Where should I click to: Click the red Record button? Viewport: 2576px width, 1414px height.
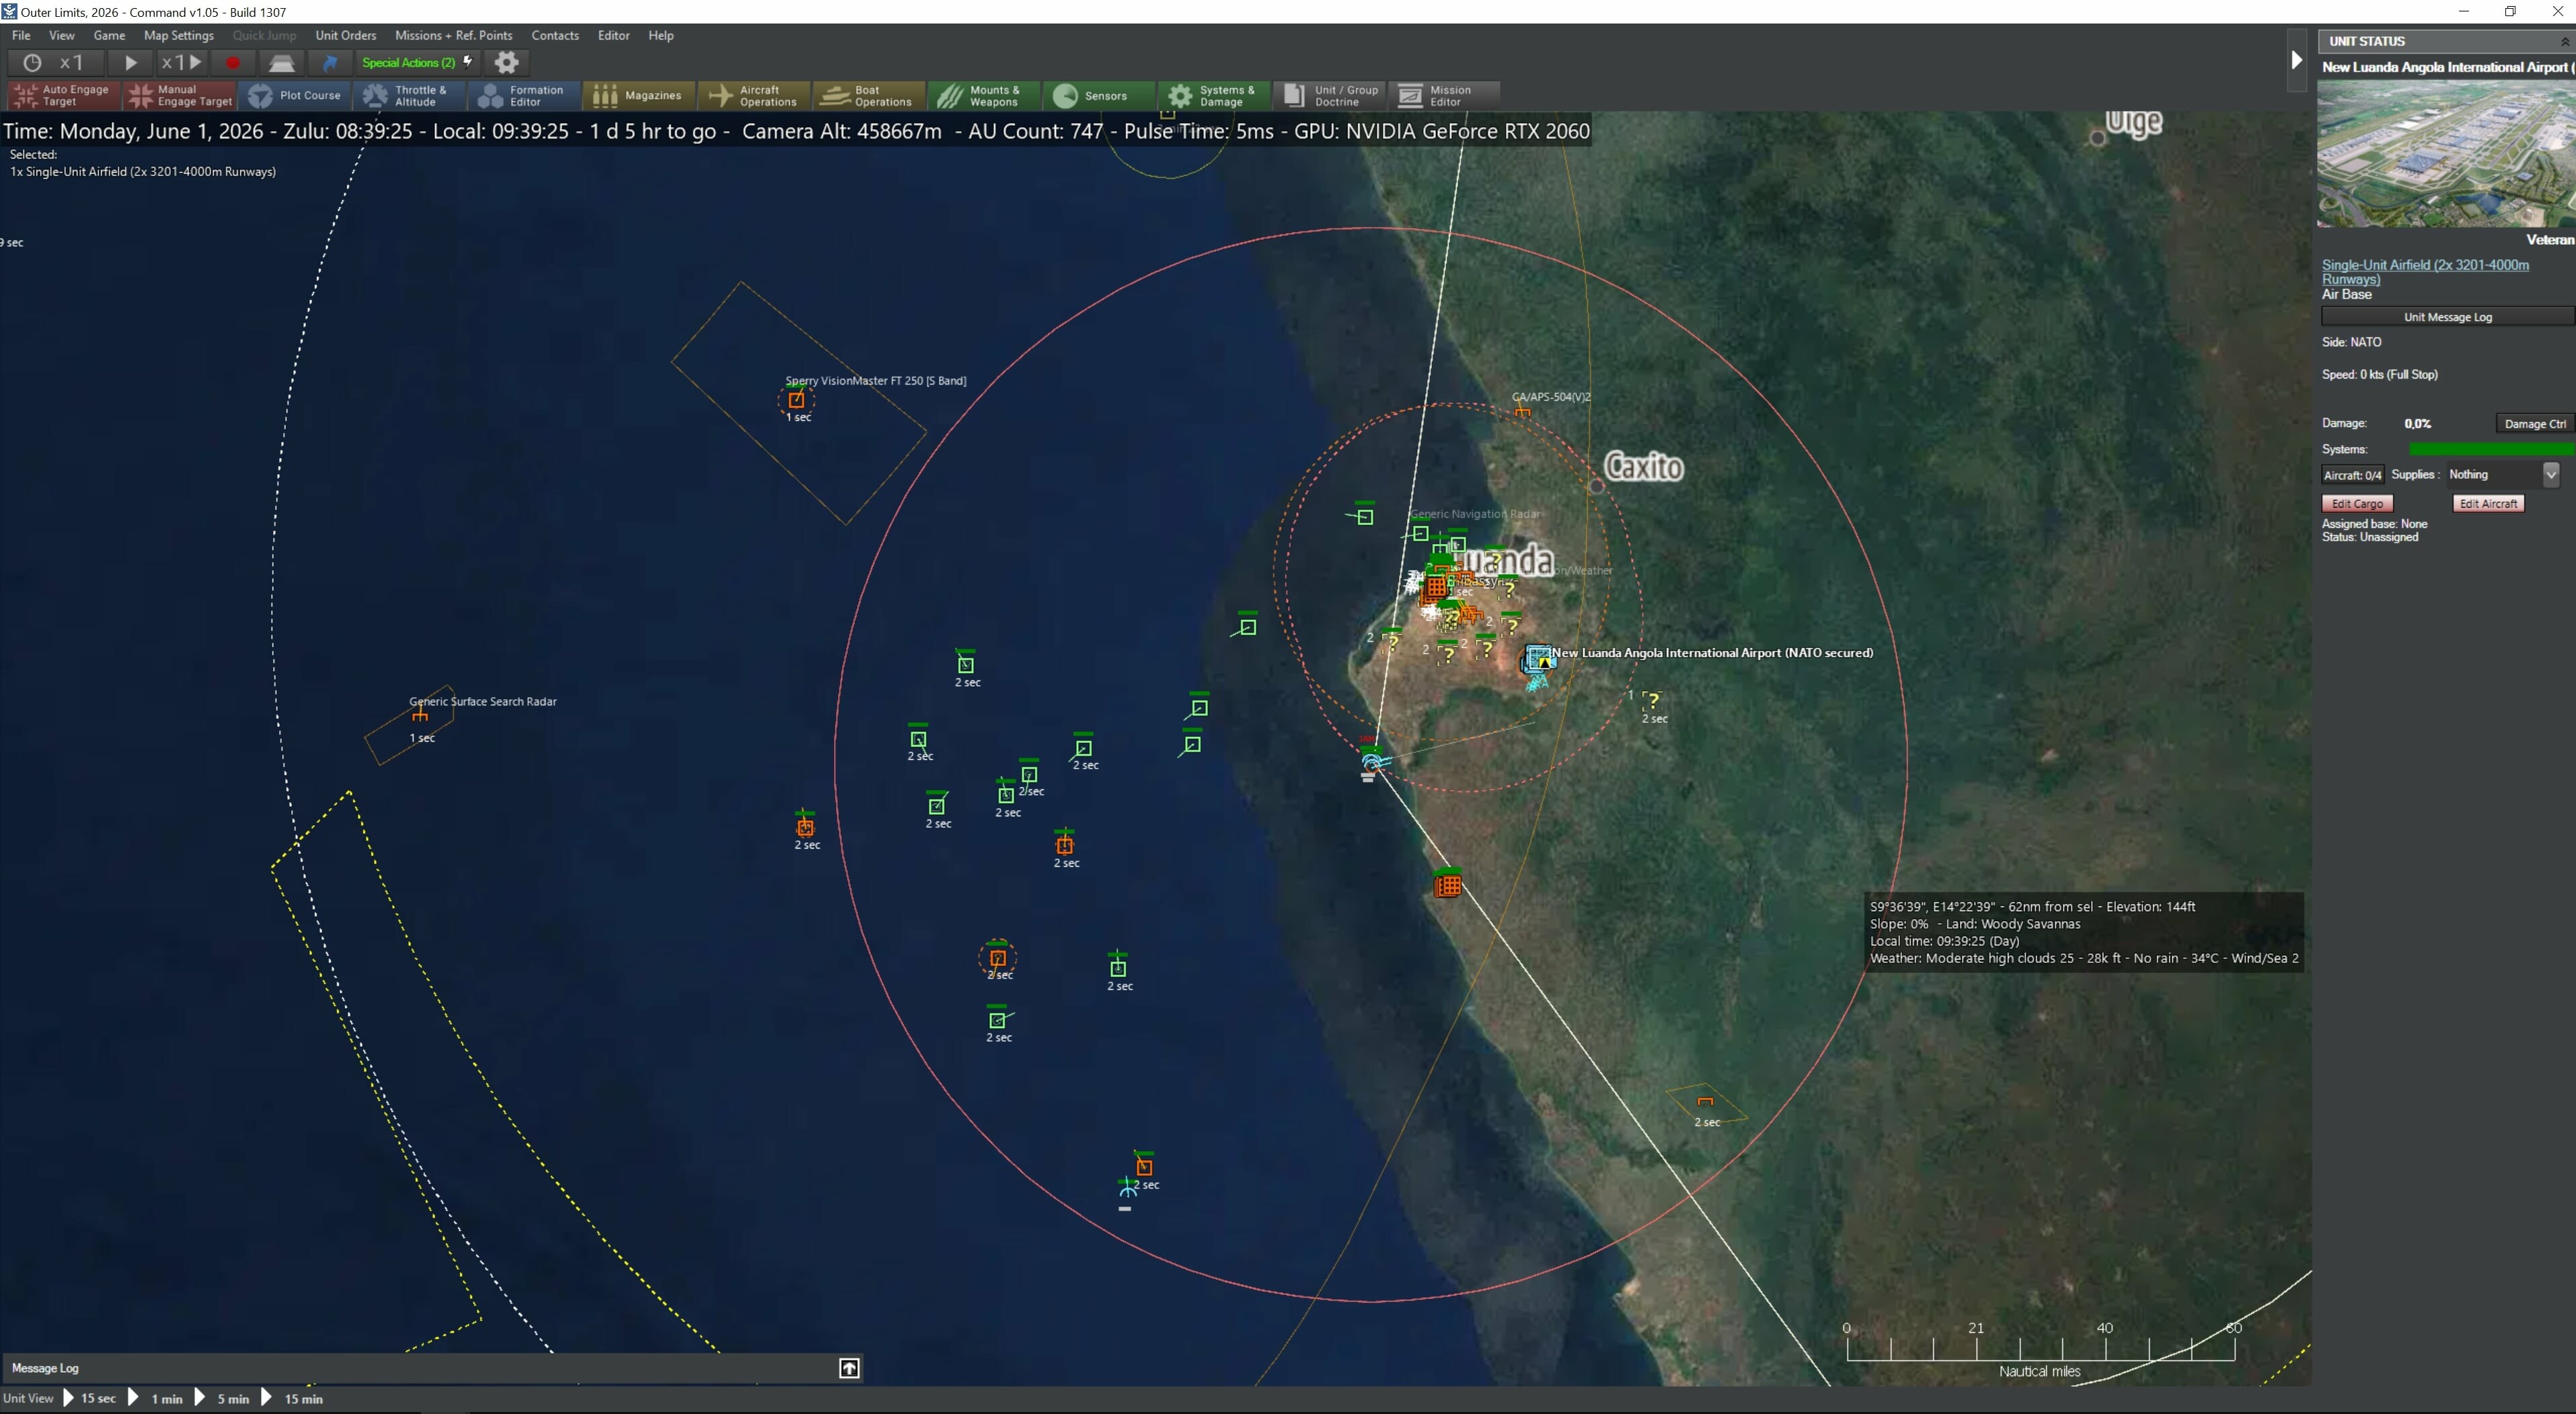(x=232, y=62)
